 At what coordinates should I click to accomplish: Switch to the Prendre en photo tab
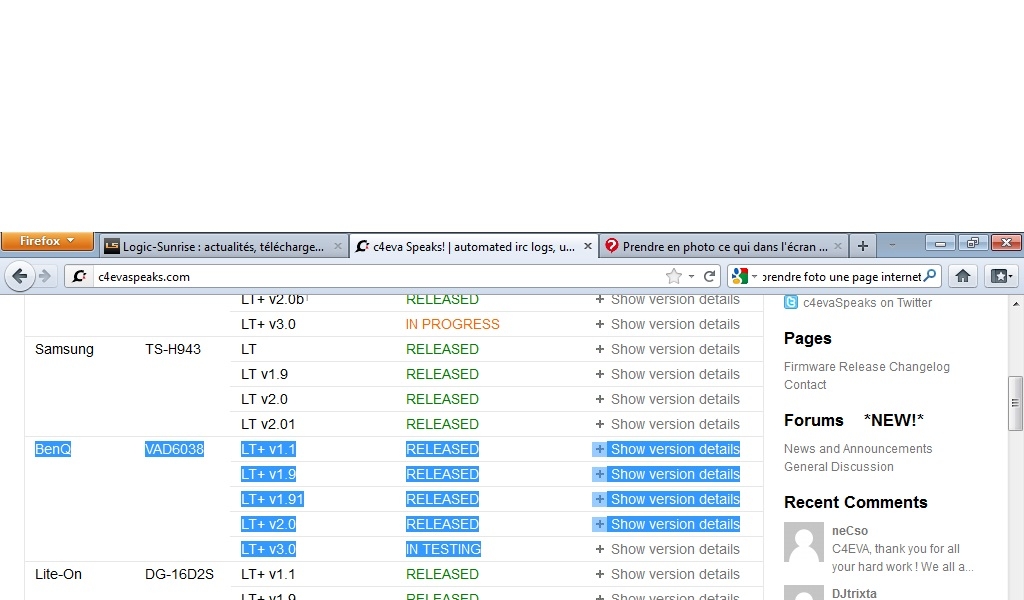(x=724, y=246)
